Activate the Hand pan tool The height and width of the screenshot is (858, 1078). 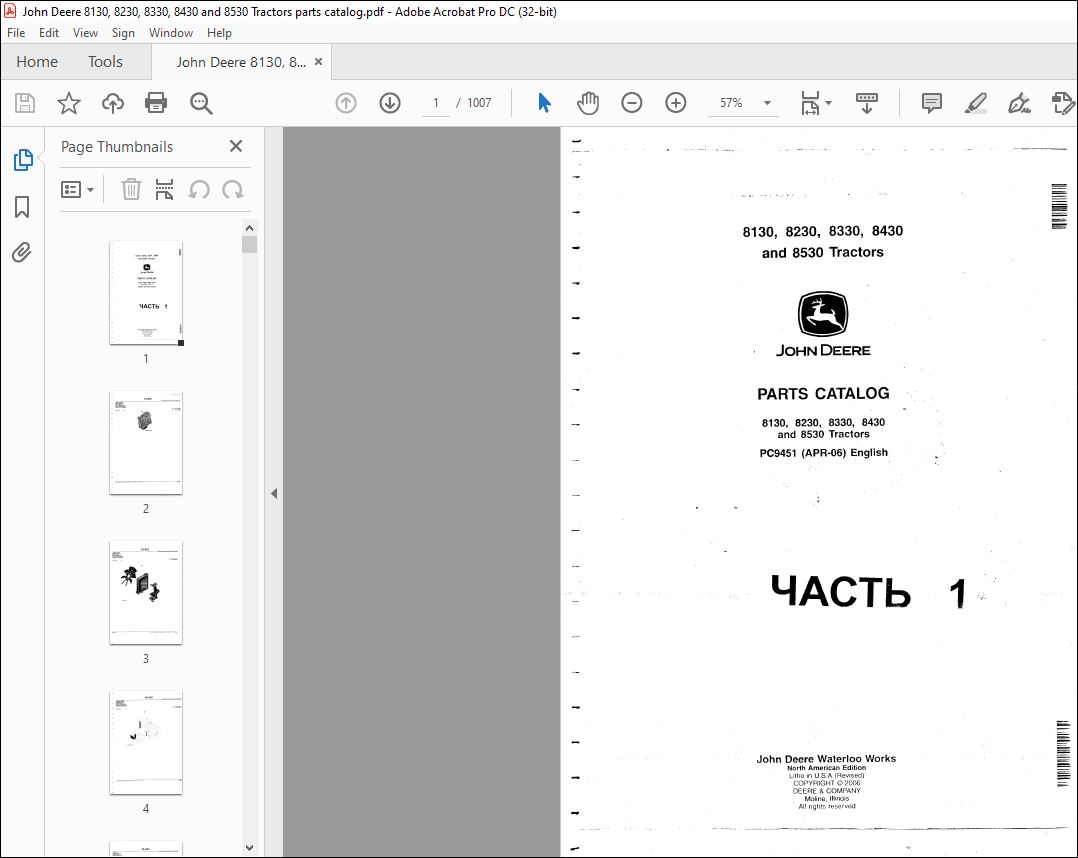tap(588, 103)
